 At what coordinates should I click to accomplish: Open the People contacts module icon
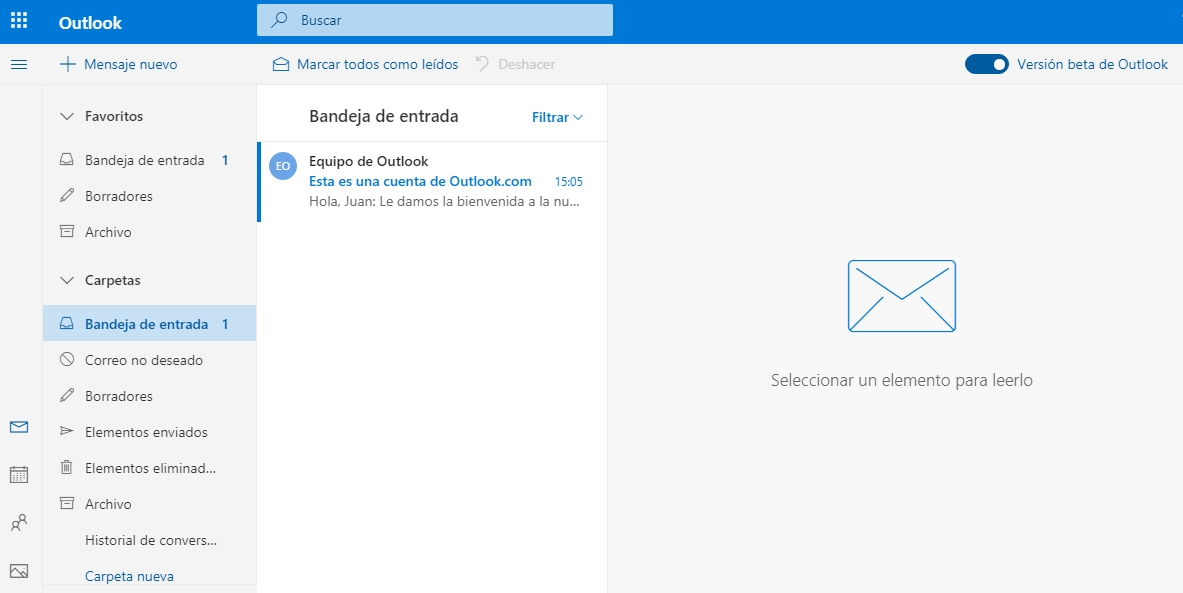click(x=19, y=522)
